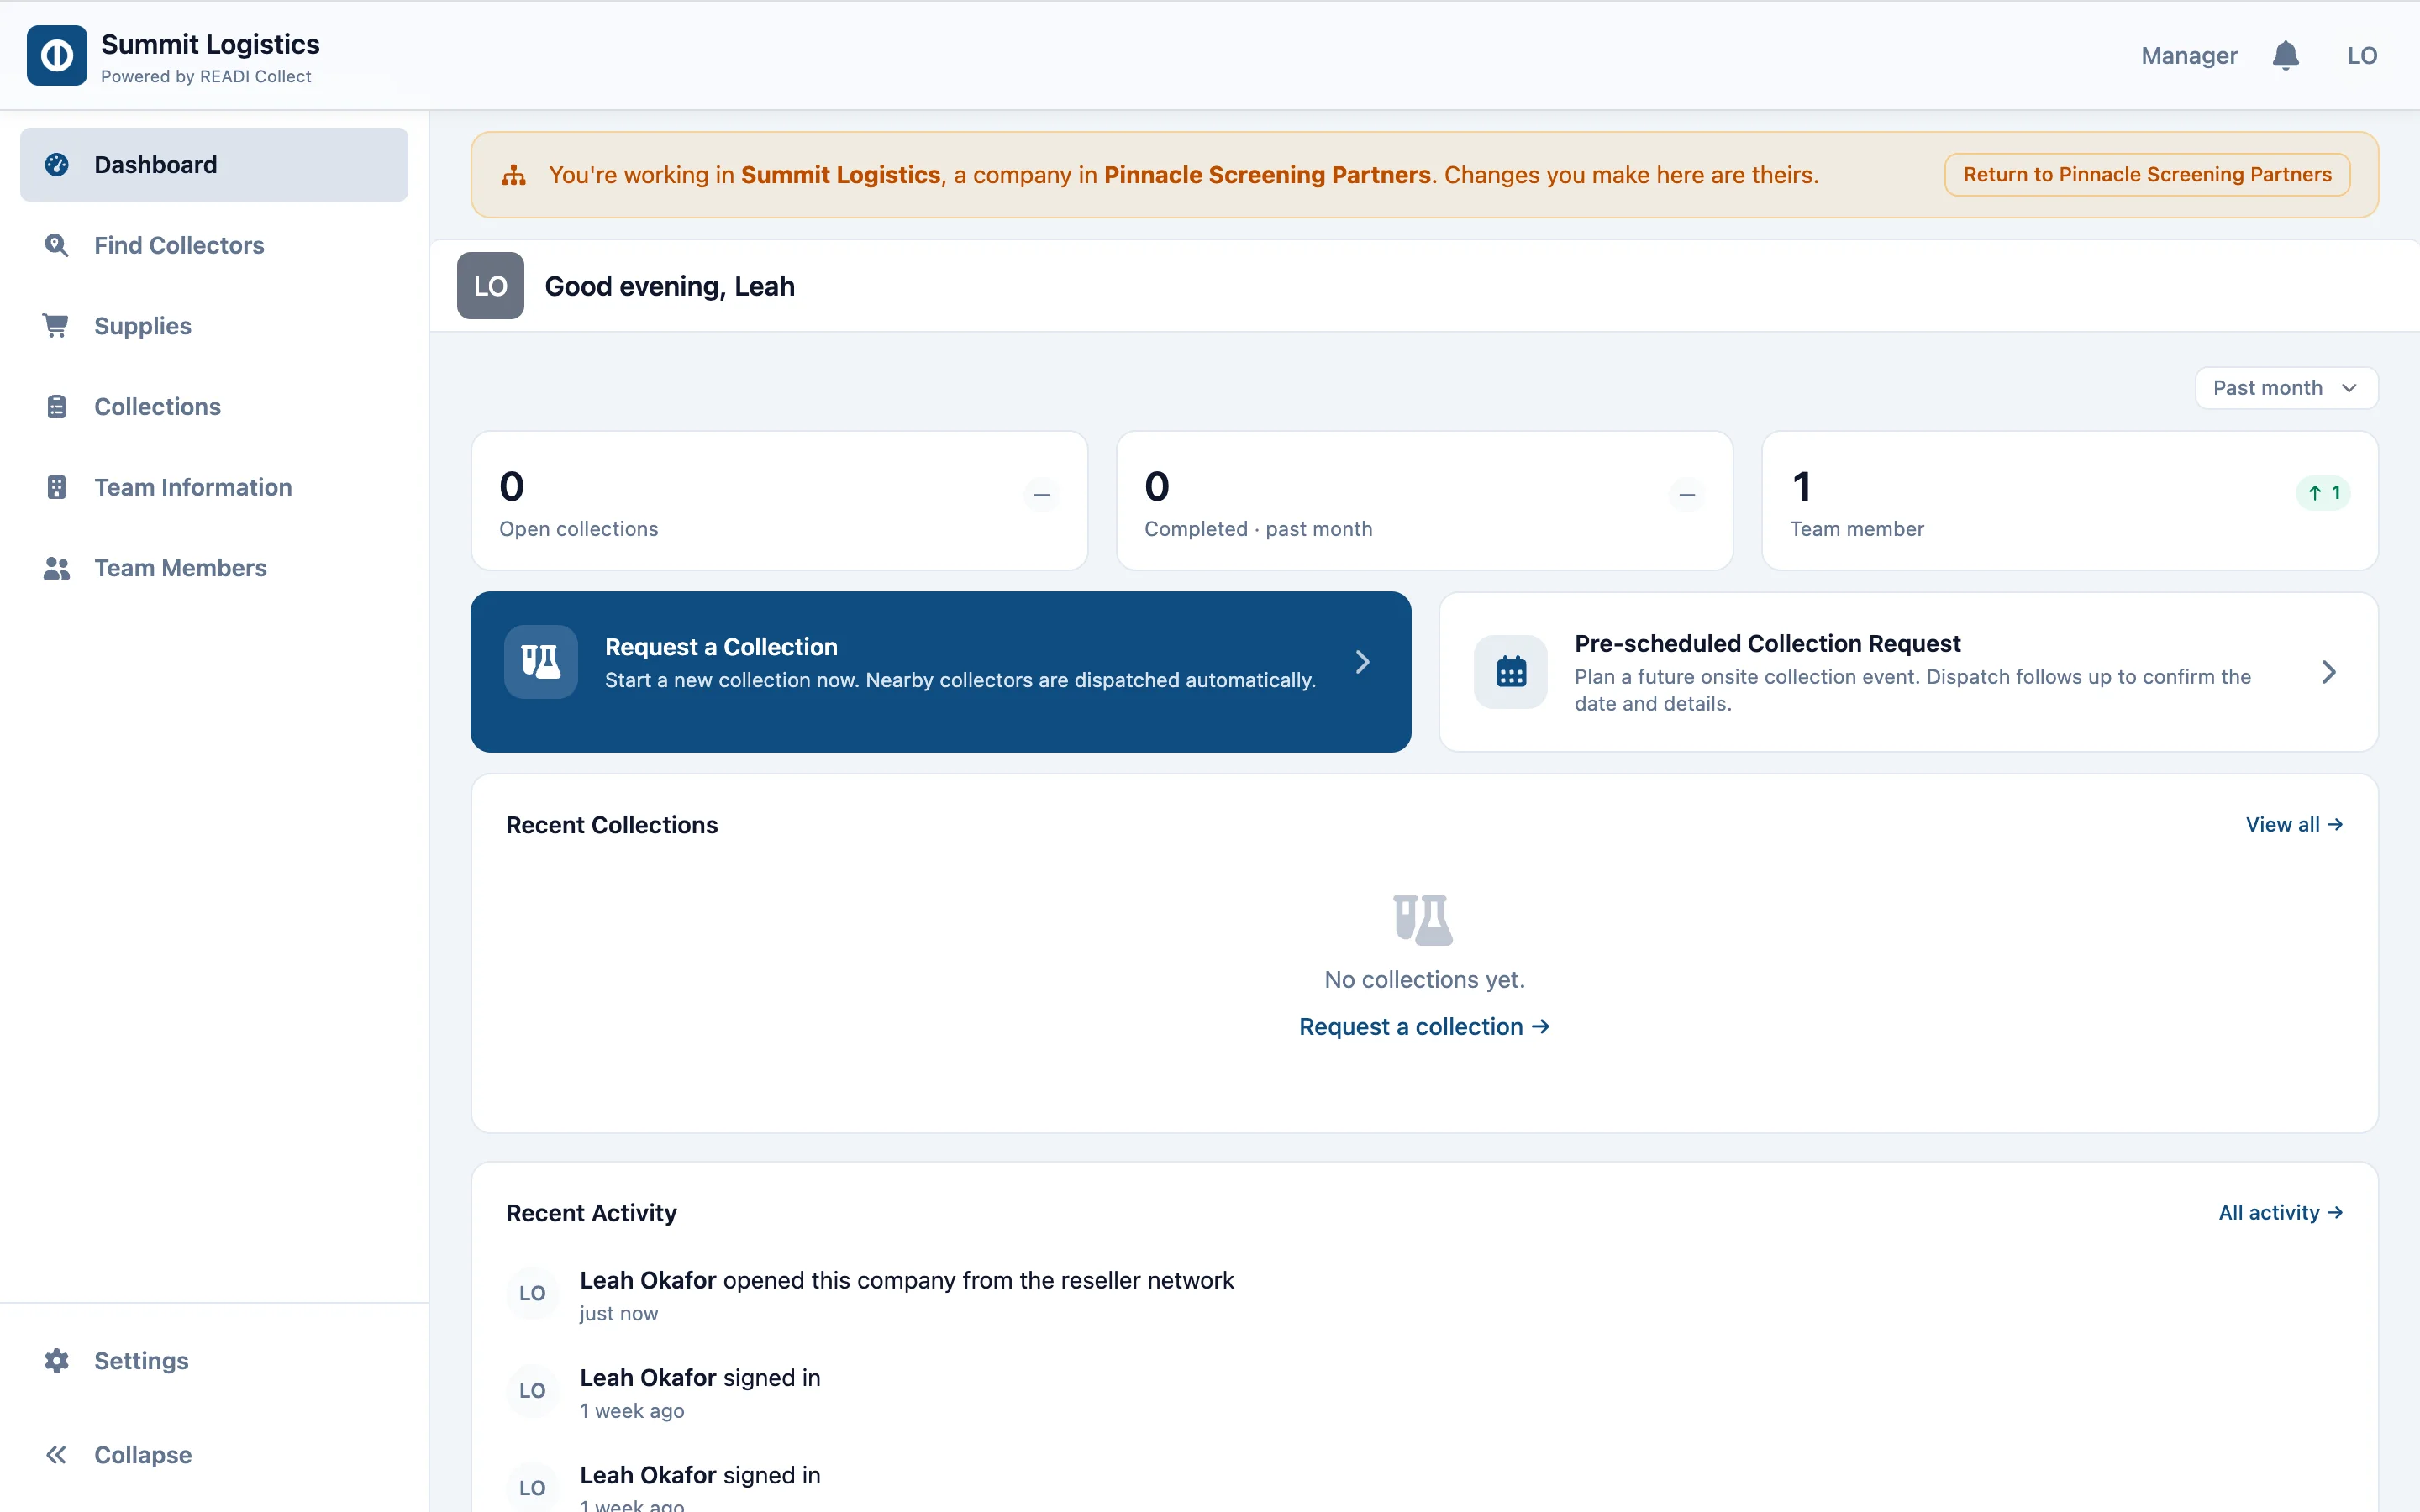Click 'Recent Activity' heading
The height and width of the screenshot is (1512, 2420).
(591, 1213)
